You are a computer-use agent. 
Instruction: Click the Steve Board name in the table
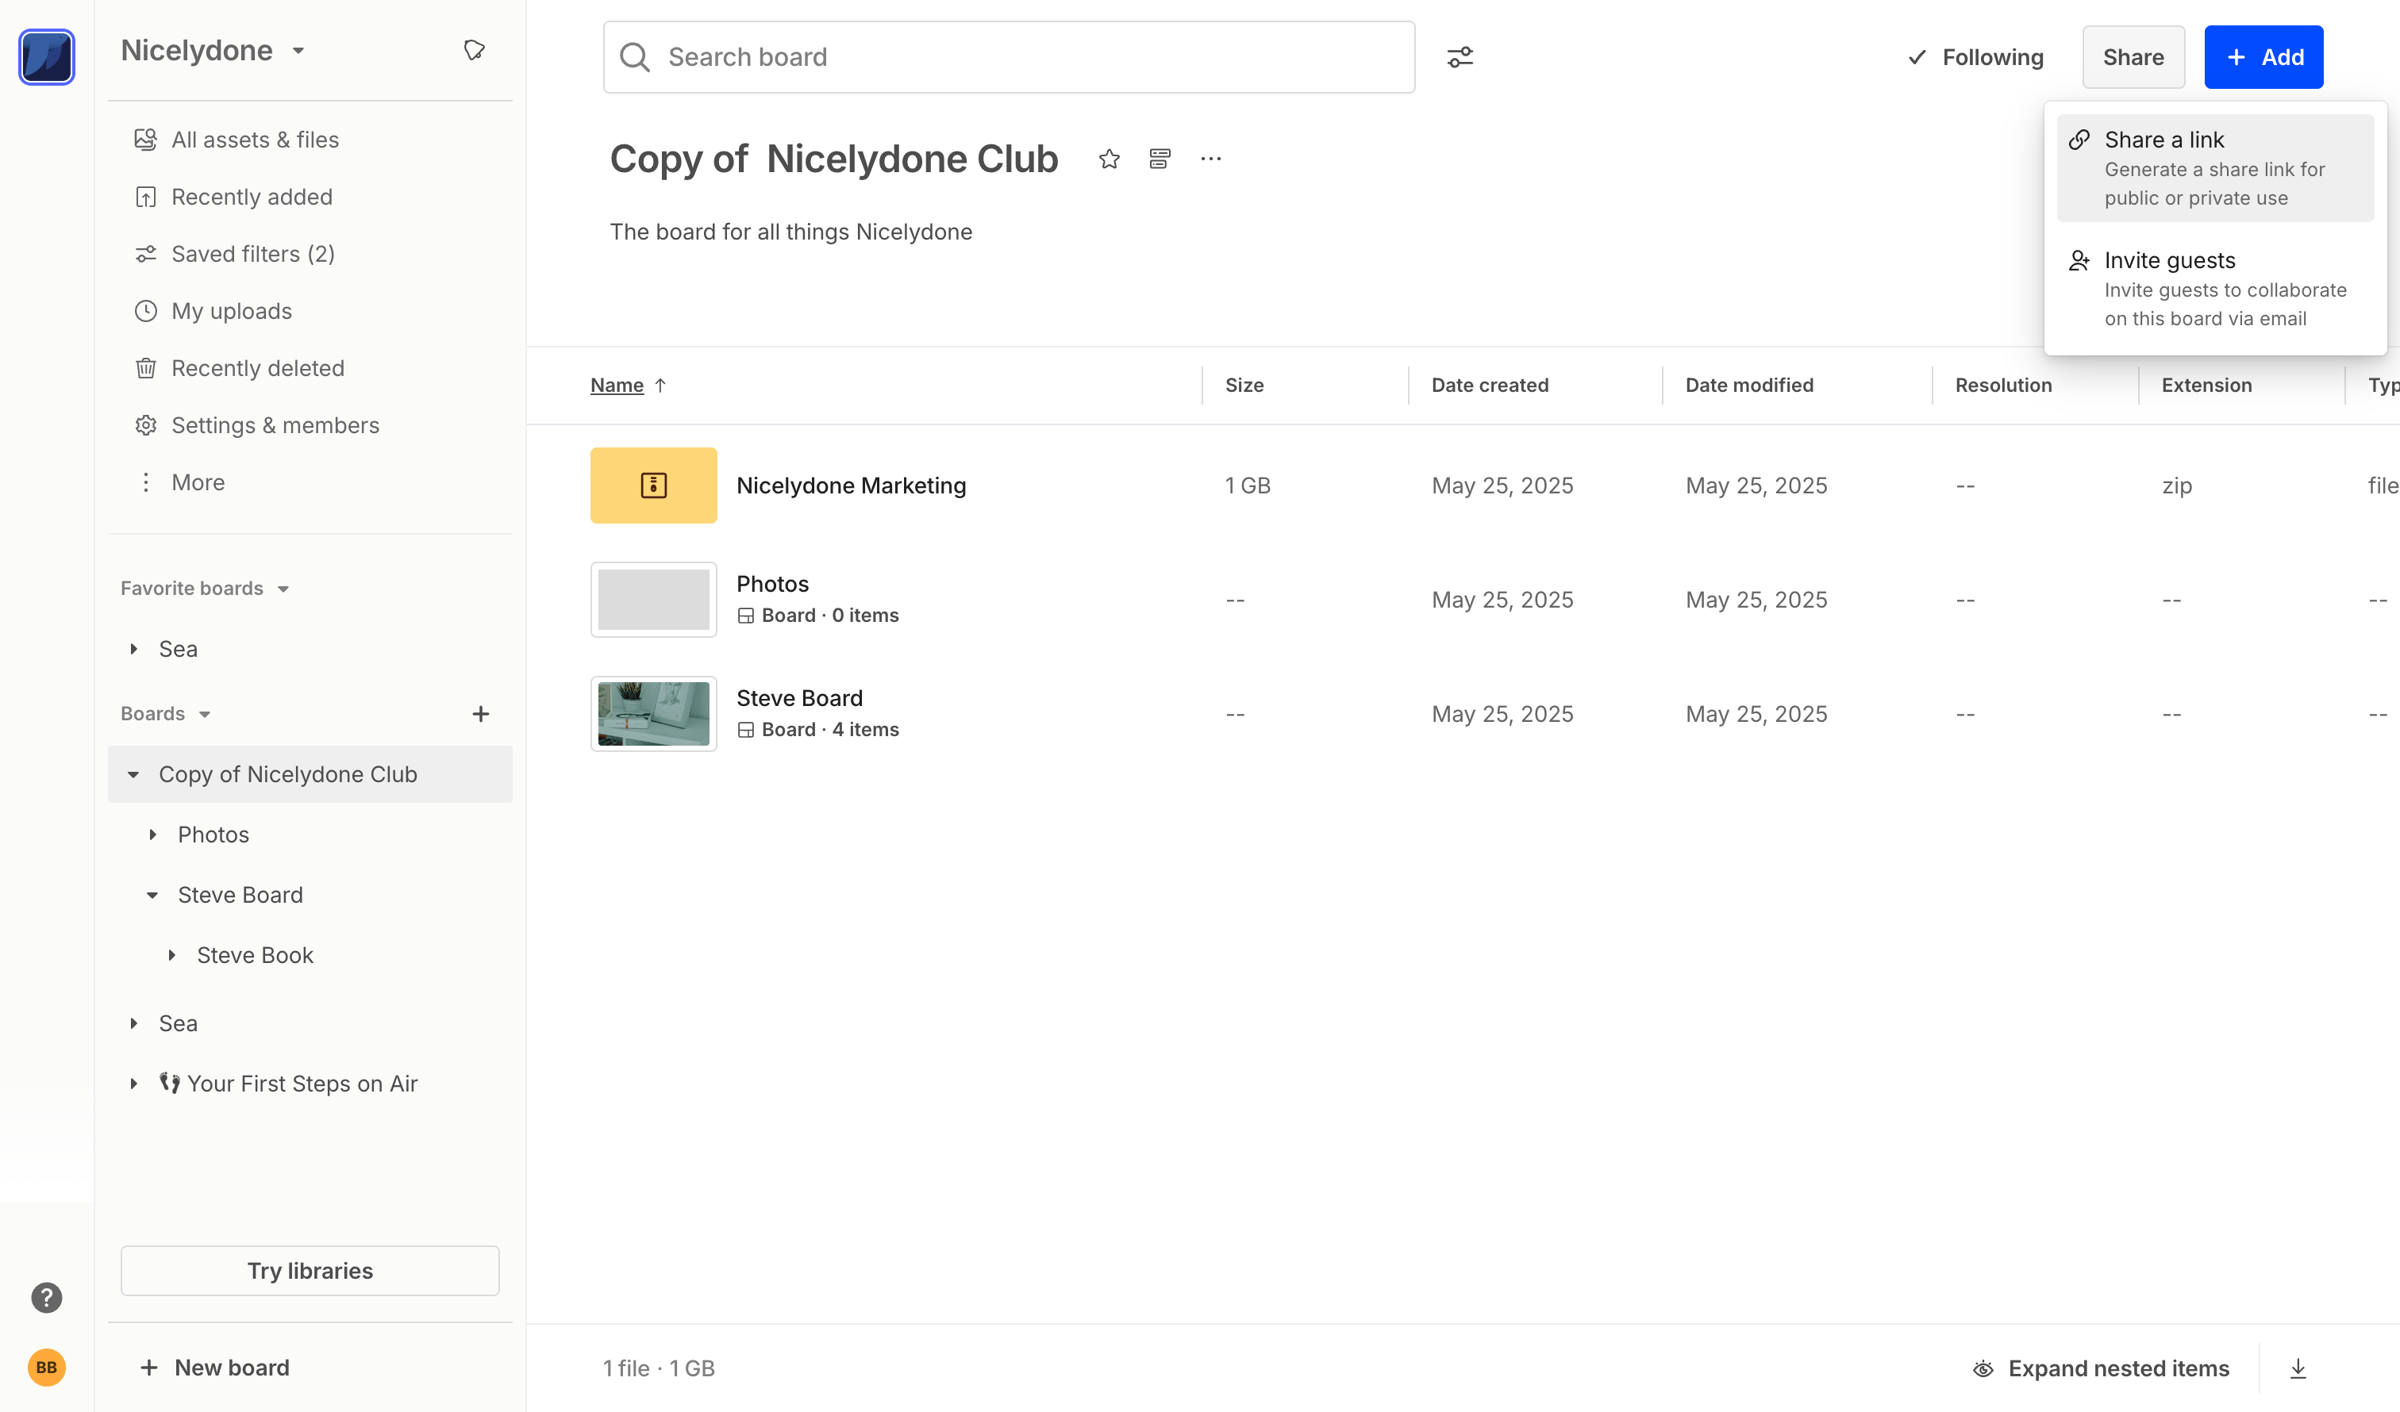[799, 697]
